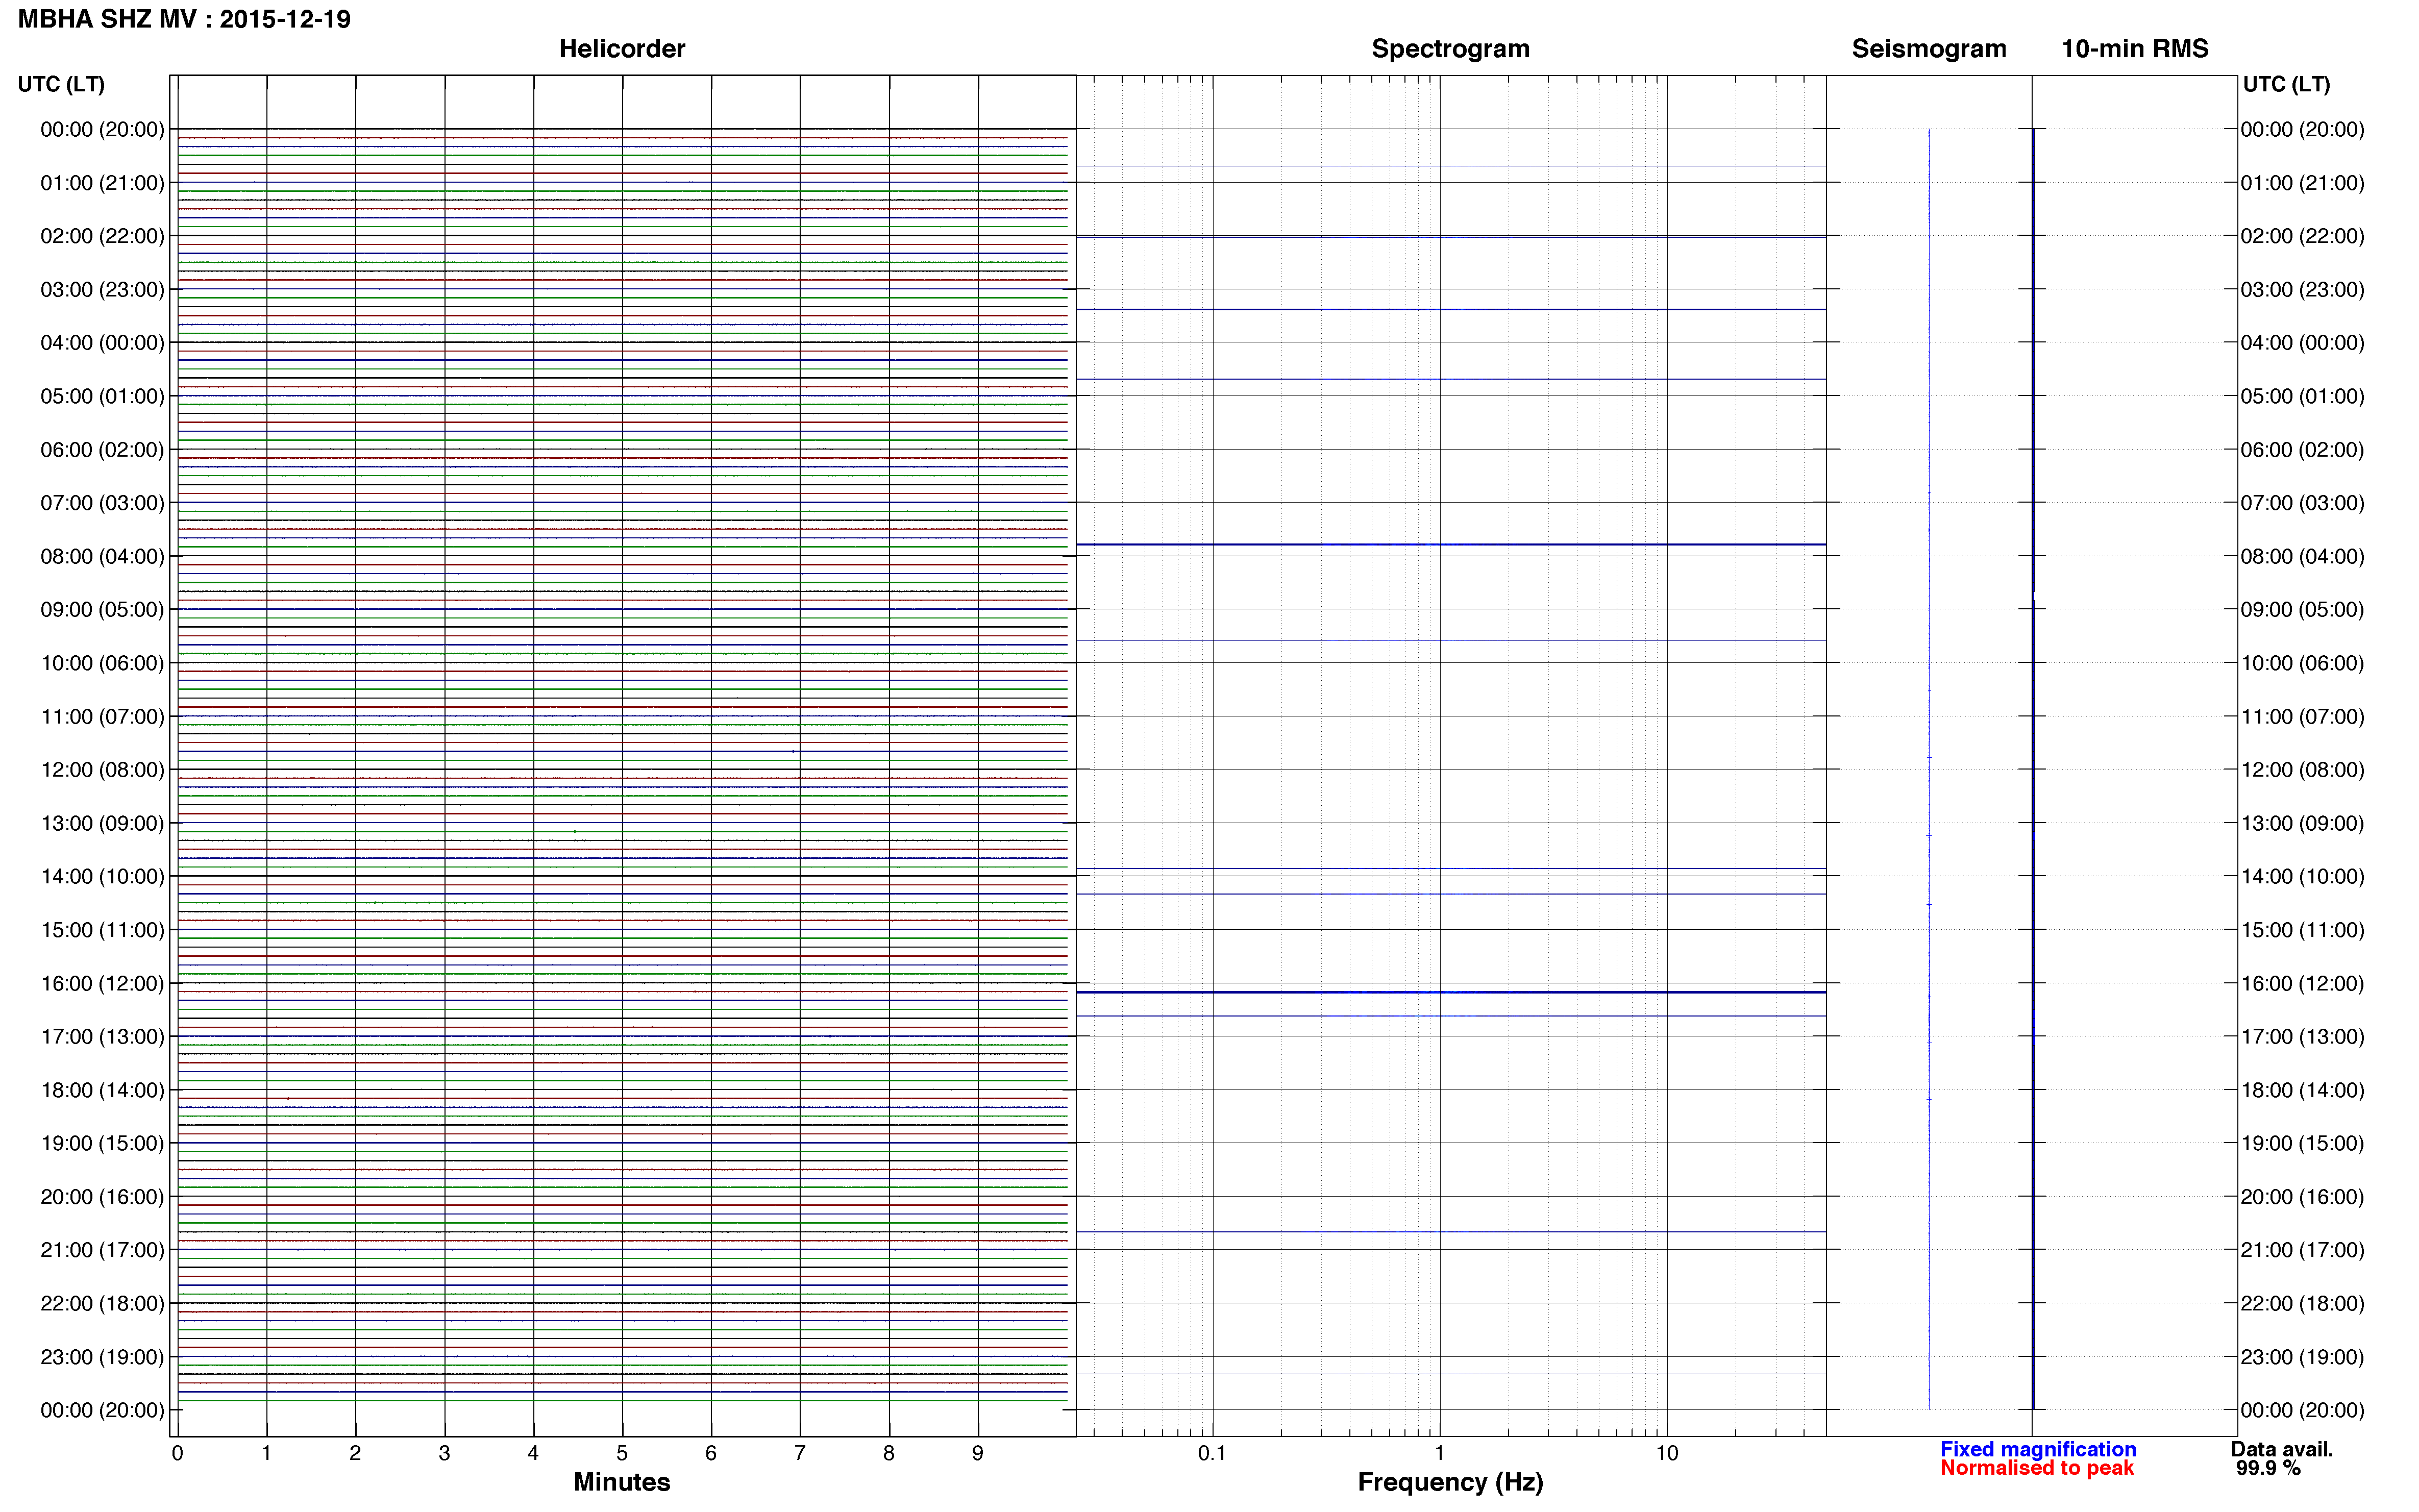Image resolution: width=2419 pixels, height=1512 pixels.
Task: Pick left-axis time label '20:00 (16:00)'
Action: tap(102, 1197)
